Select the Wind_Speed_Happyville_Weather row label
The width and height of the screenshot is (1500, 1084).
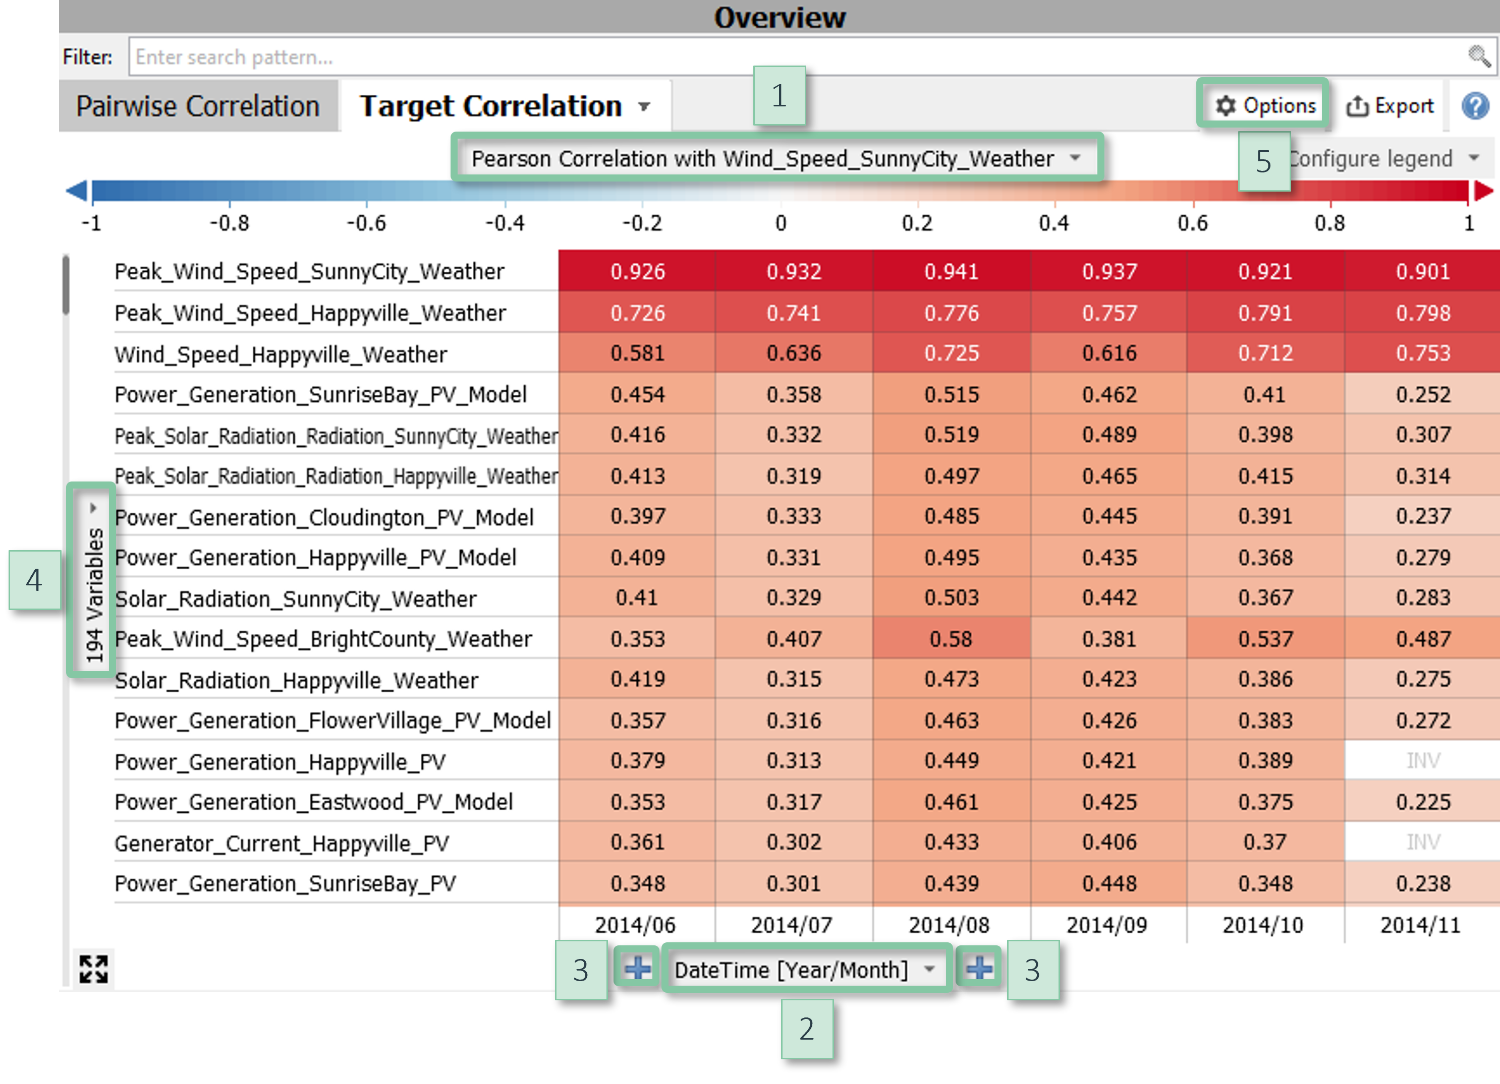[280, 354]
